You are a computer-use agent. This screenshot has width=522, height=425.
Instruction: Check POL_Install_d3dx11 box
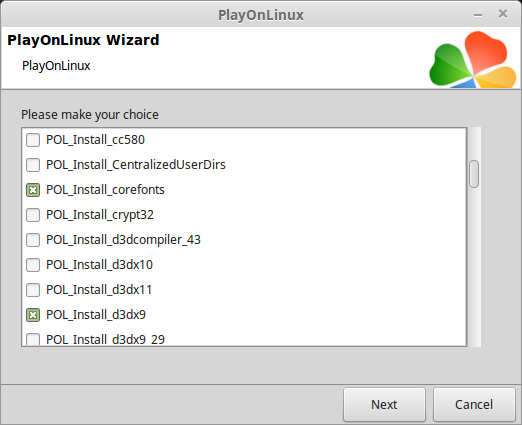click(x=33, y=290)
